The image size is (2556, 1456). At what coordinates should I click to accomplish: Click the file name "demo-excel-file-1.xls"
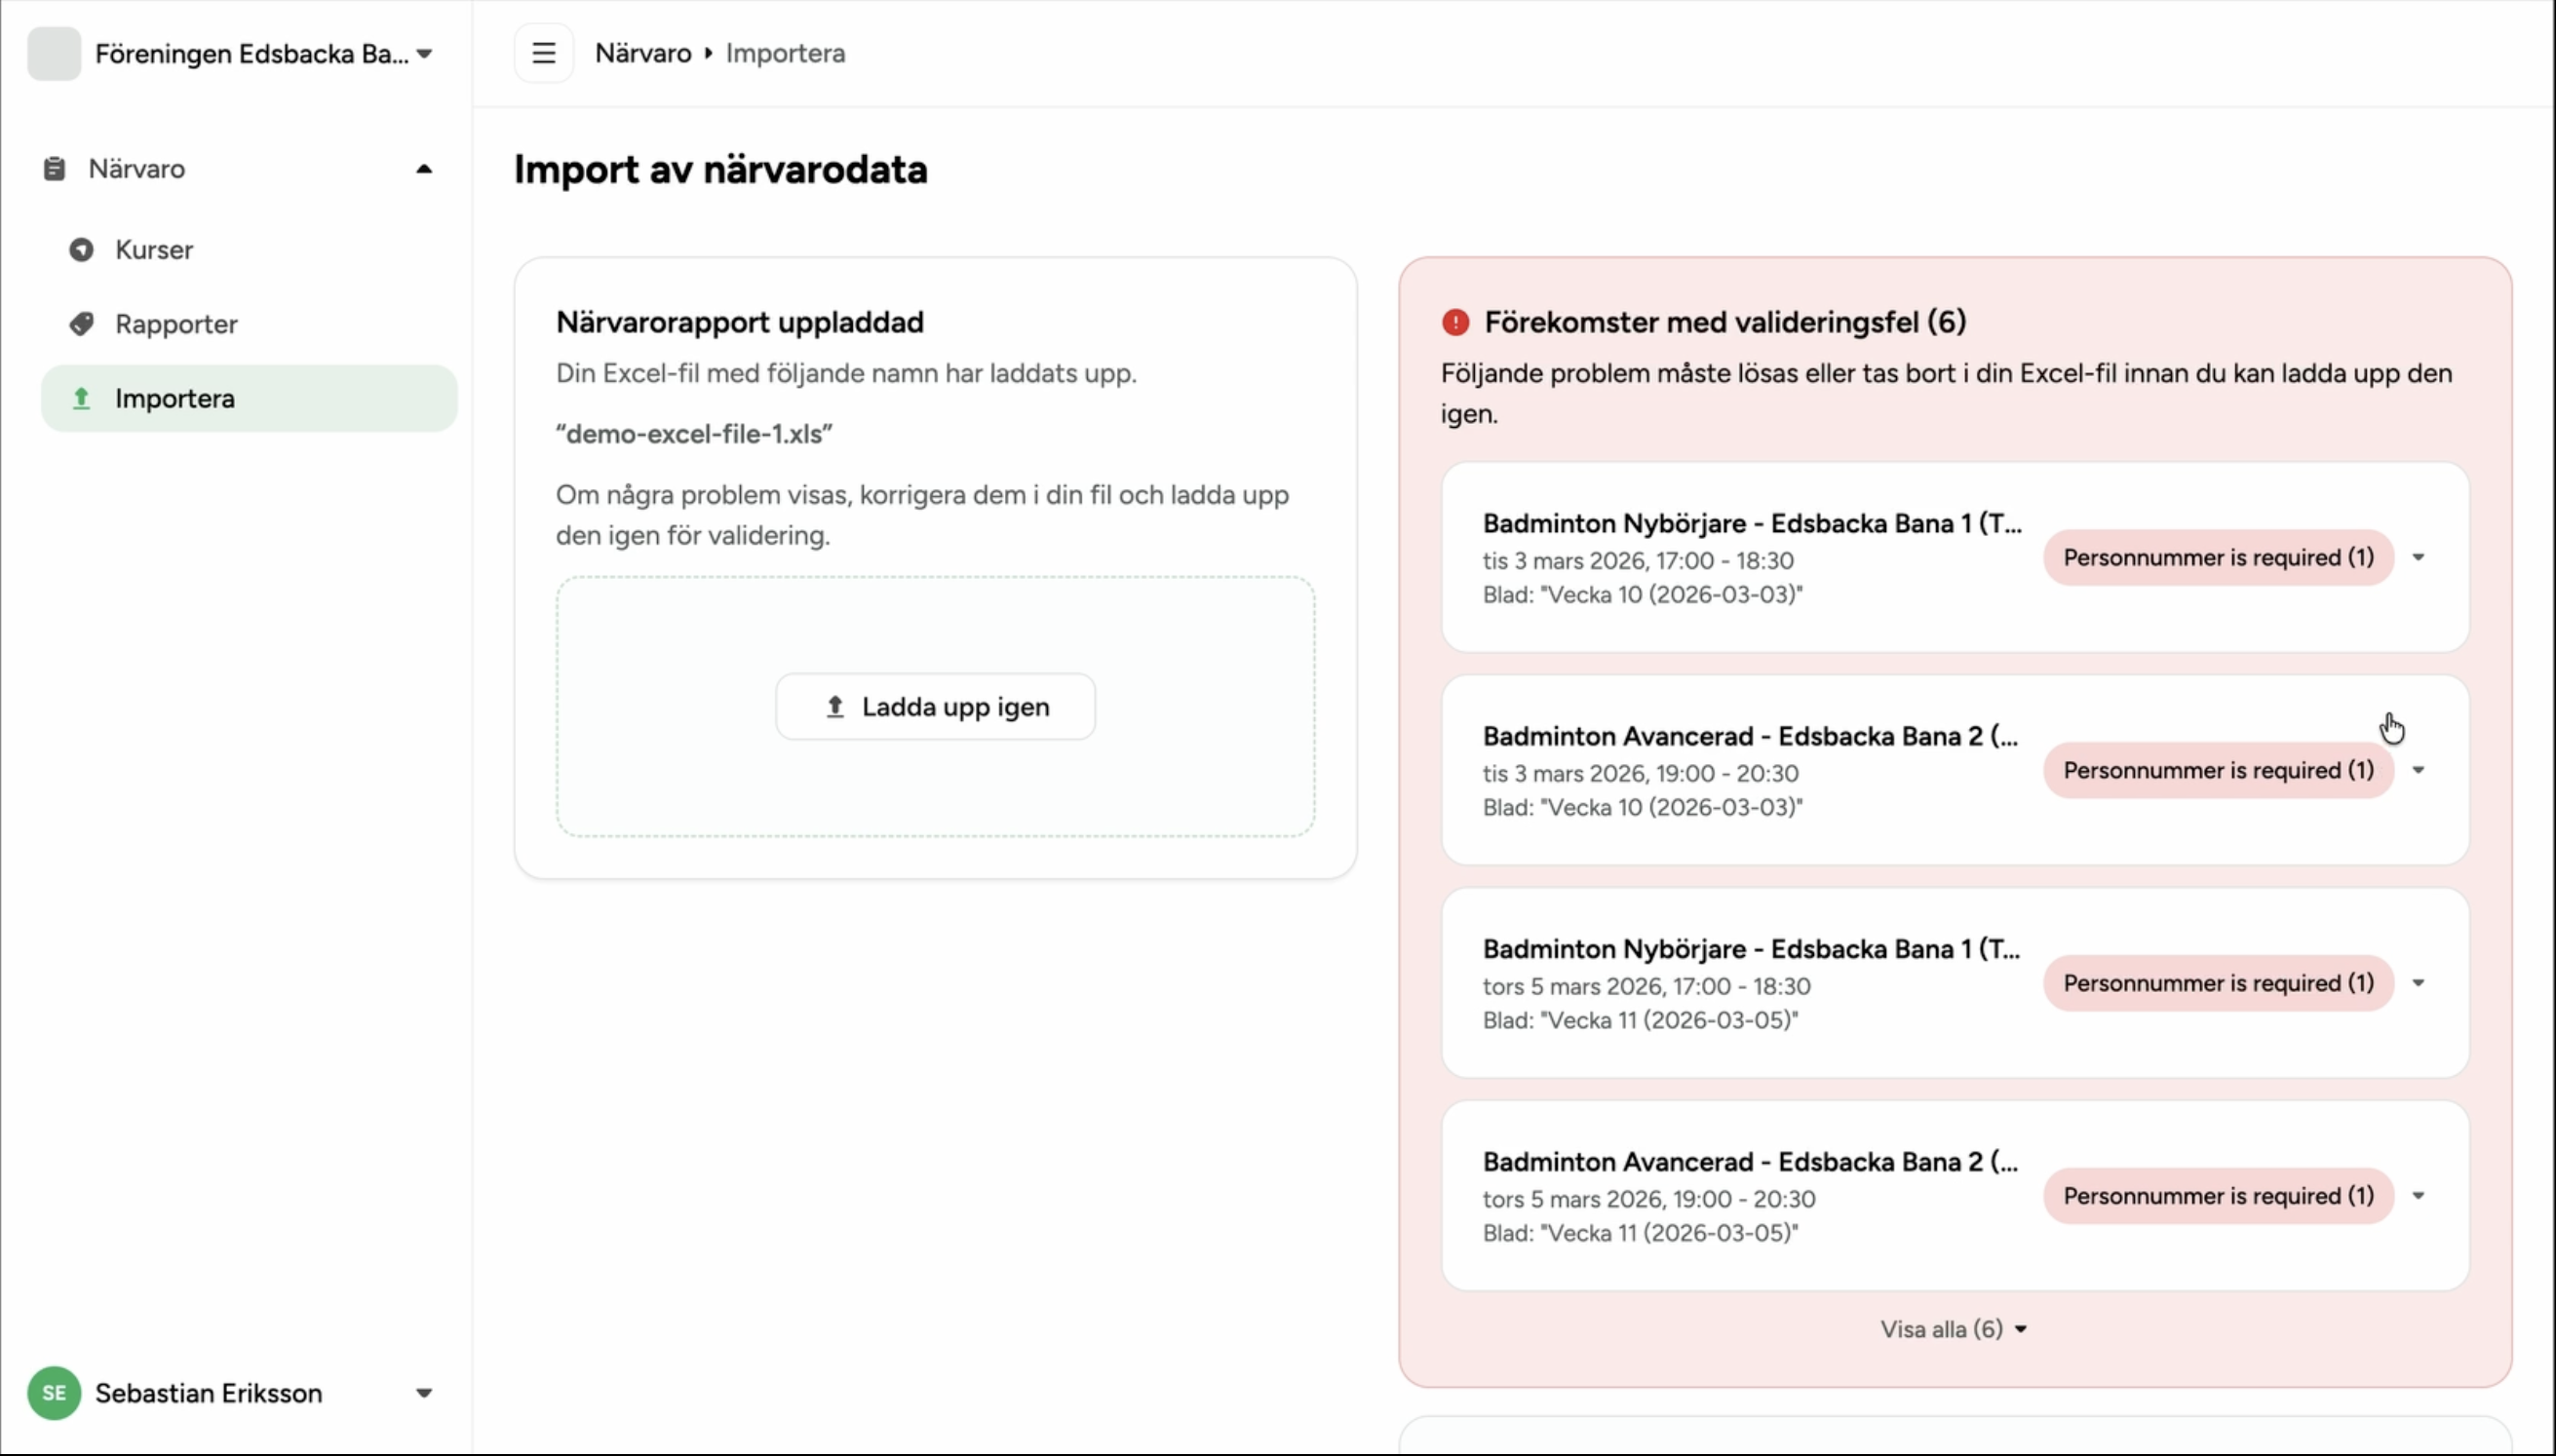pos(694,434)
